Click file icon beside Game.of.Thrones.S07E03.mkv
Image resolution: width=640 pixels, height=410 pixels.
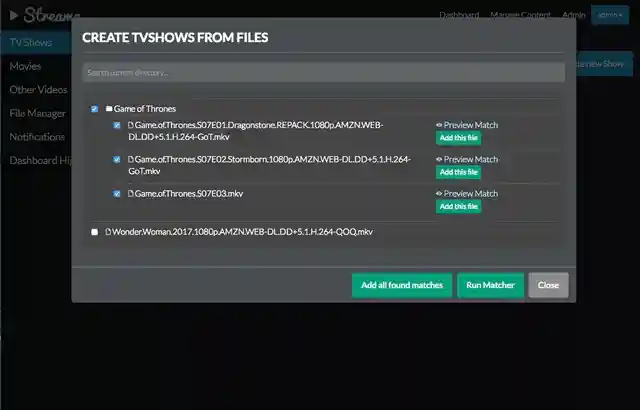point(131,193)
